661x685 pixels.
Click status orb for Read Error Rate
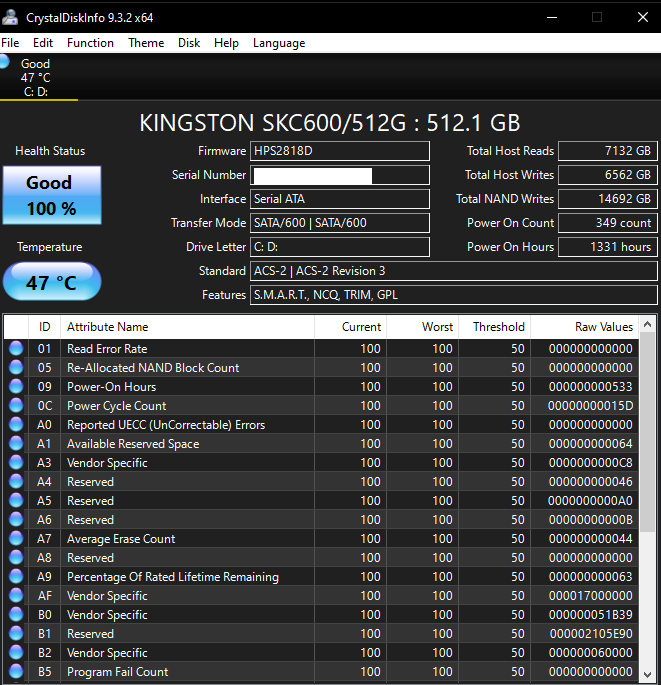pos(16,349)
